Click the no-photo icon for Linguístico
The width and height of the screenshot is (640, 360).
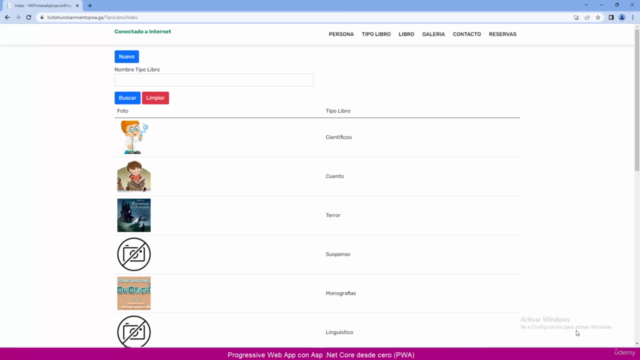click(134, 331)
